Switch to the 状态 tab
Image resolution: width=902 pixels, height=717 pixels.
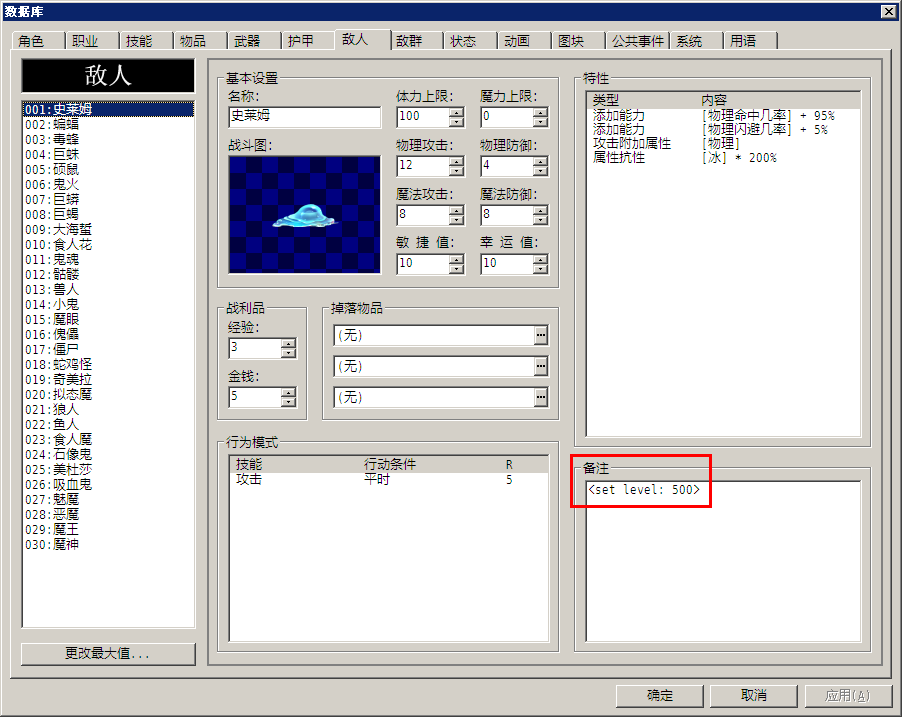pyautogui.click(x=471, y=41)
